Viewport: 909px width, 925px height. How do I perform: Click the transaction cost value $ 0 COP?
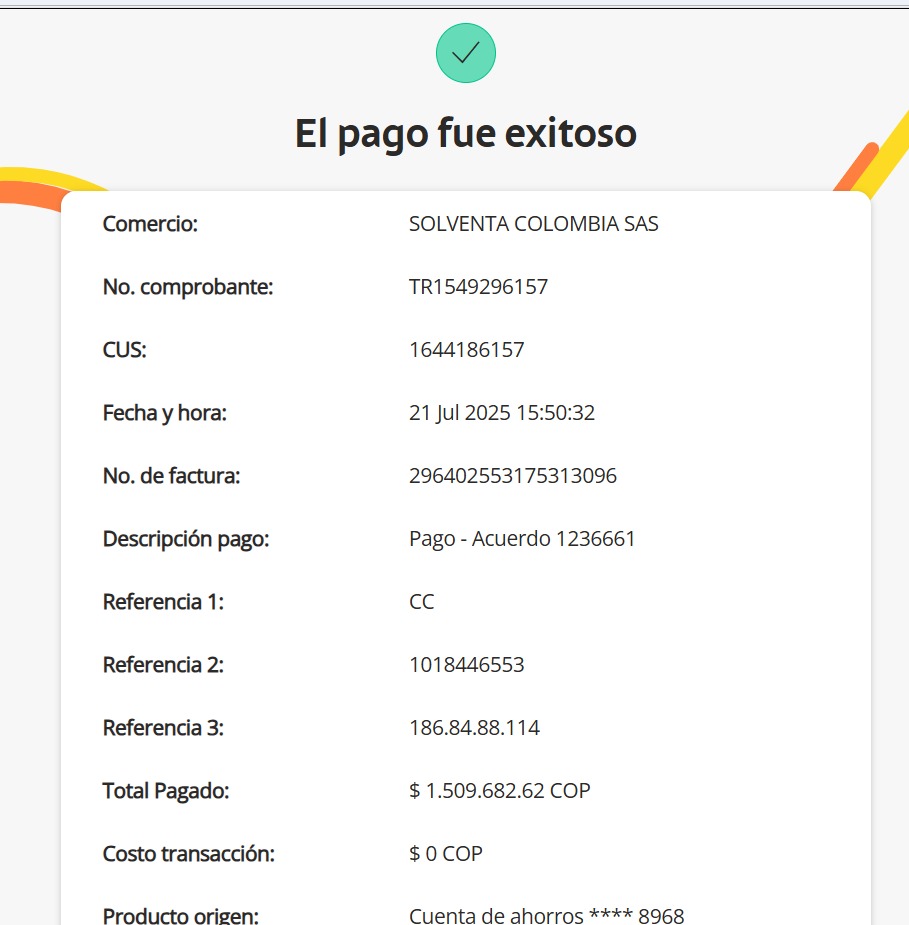pos(445,854)
